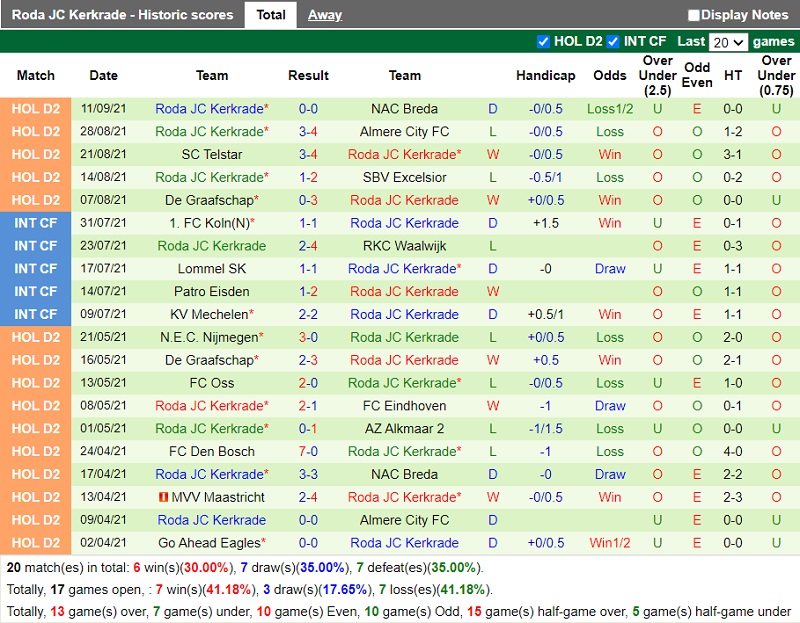Open SBV Excelsior team link
Viewport: 800px width, 623px height.
pyautogui.click(x=404, y=178)
